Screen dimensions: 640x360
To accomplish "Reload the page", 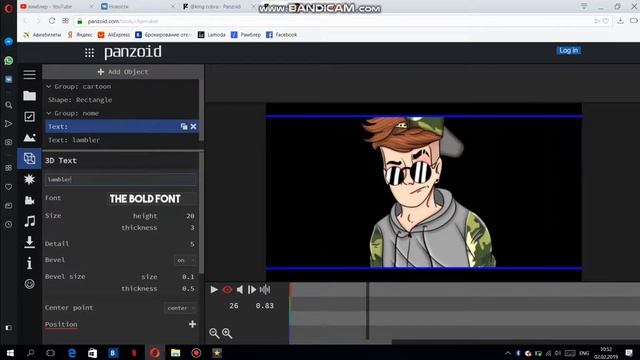I will 52,21.
